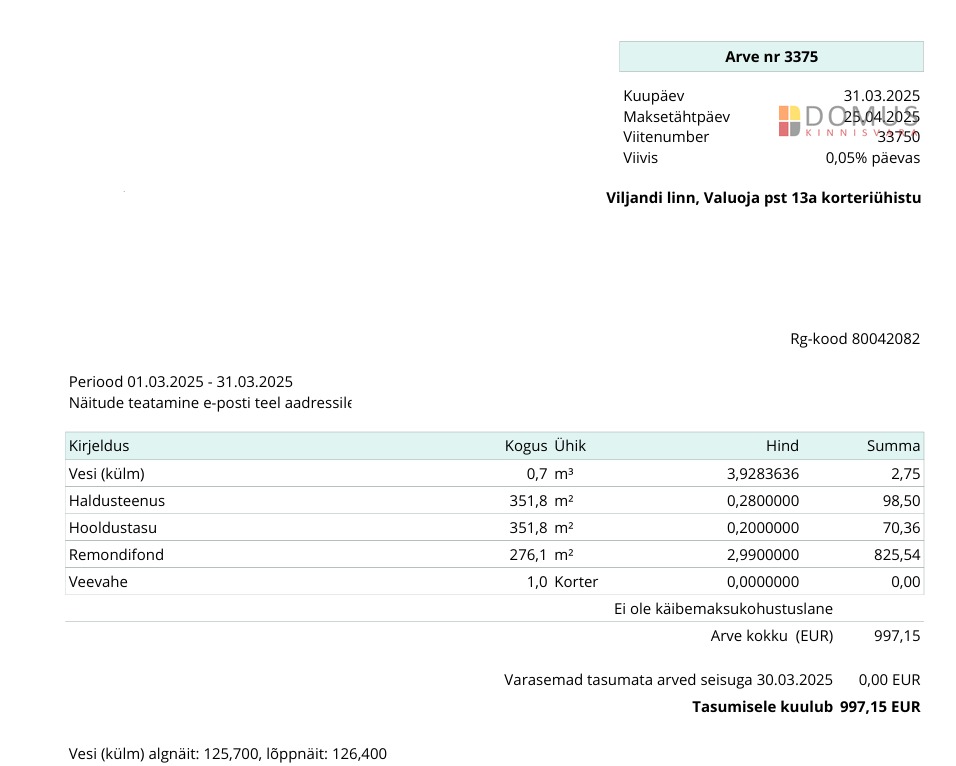Viewport: 956px width, 766px height.
Task: Click the Summa column header
Action: (893, 446)
